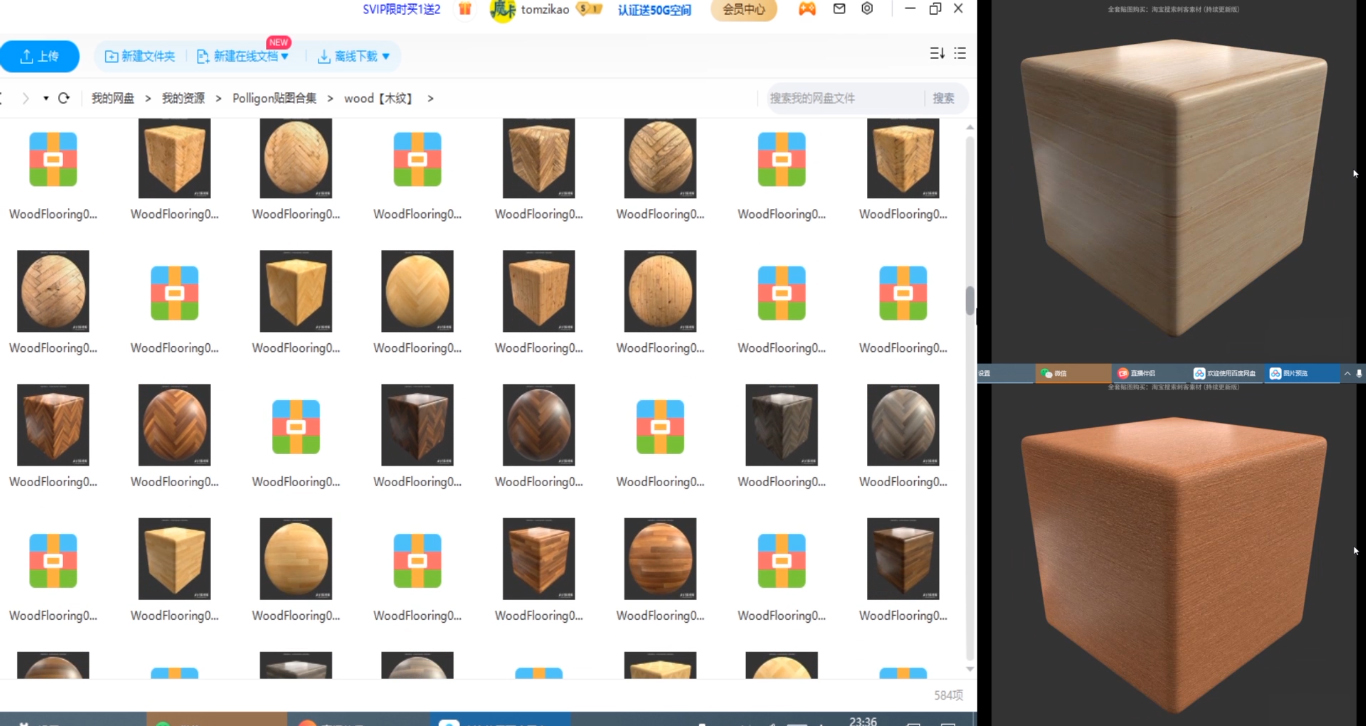Screen dimensions: 1366x726
Task: Go to 我的网盘 in the breadcrumb
Action: click(113, 98)
